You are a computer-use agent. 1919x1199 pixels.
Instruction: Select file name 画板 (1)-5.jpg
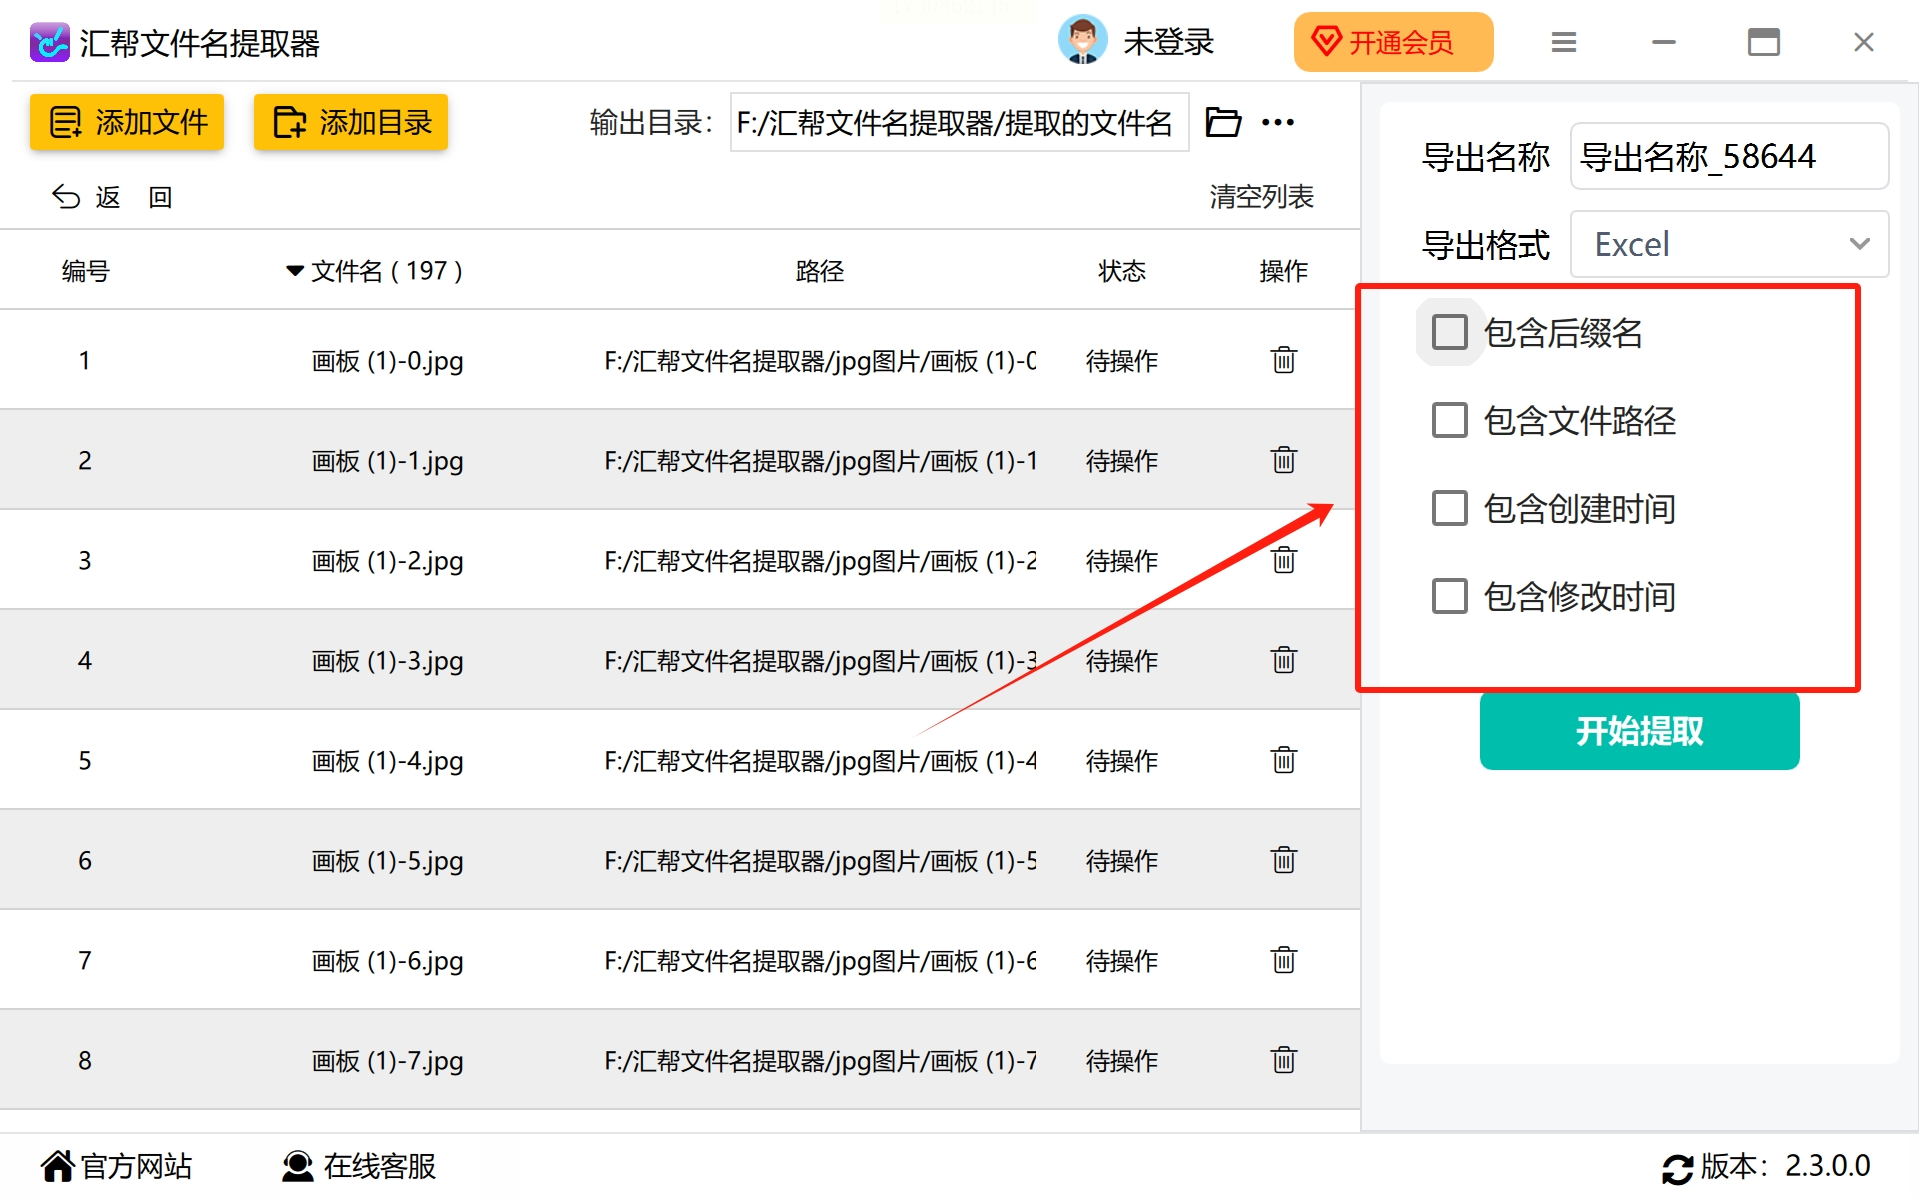pyautogui.click(x=387, y=861)
